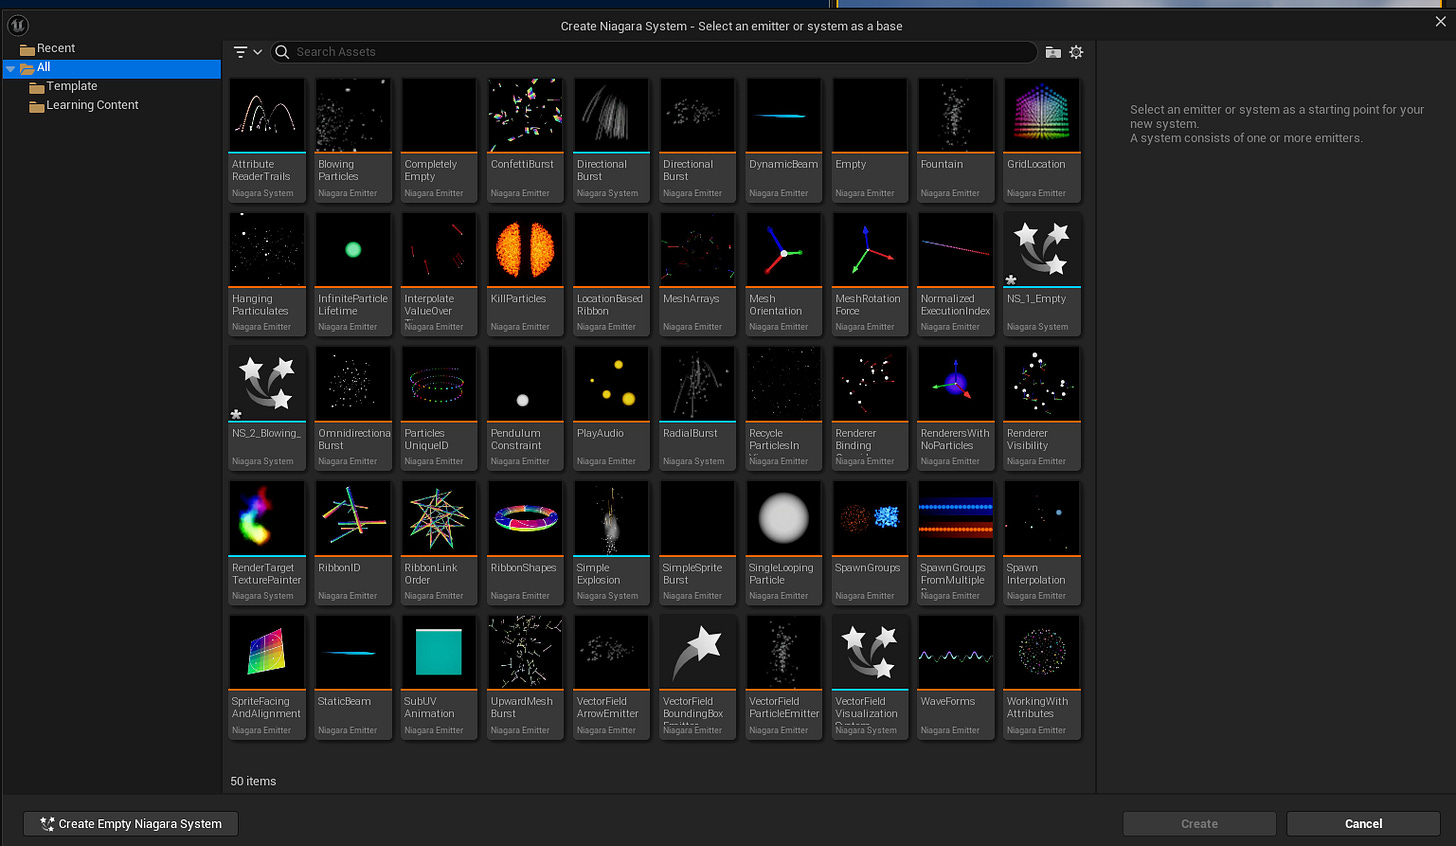Pick the MeshArrays emitter

pos(698,274)
